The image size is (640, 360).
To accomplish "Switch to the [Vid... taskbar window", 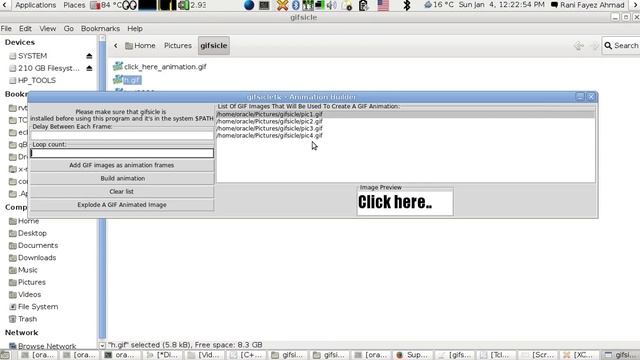I will tap(205, 355).
